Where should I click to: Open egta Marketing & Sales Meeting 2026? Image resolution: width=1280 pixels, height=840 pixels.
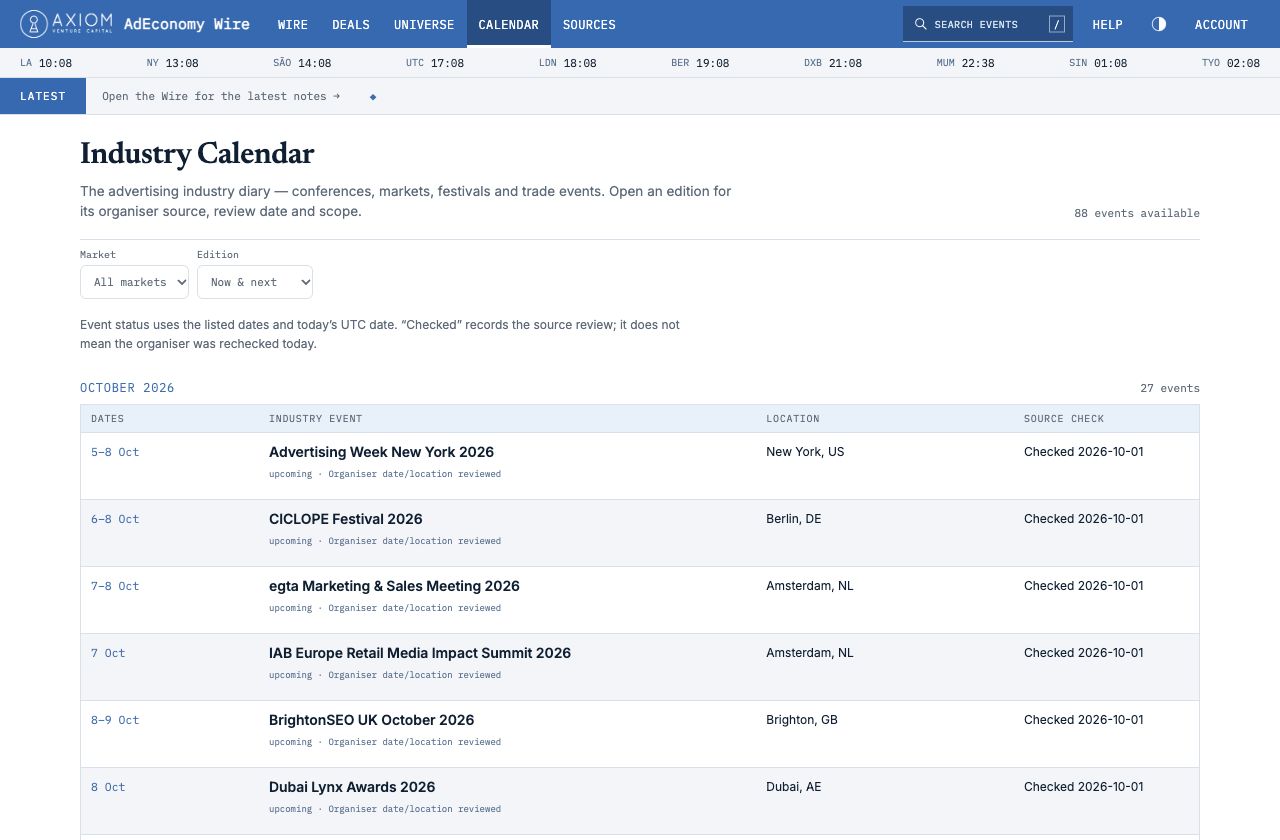pyautogui.click(x=394, y=586)
